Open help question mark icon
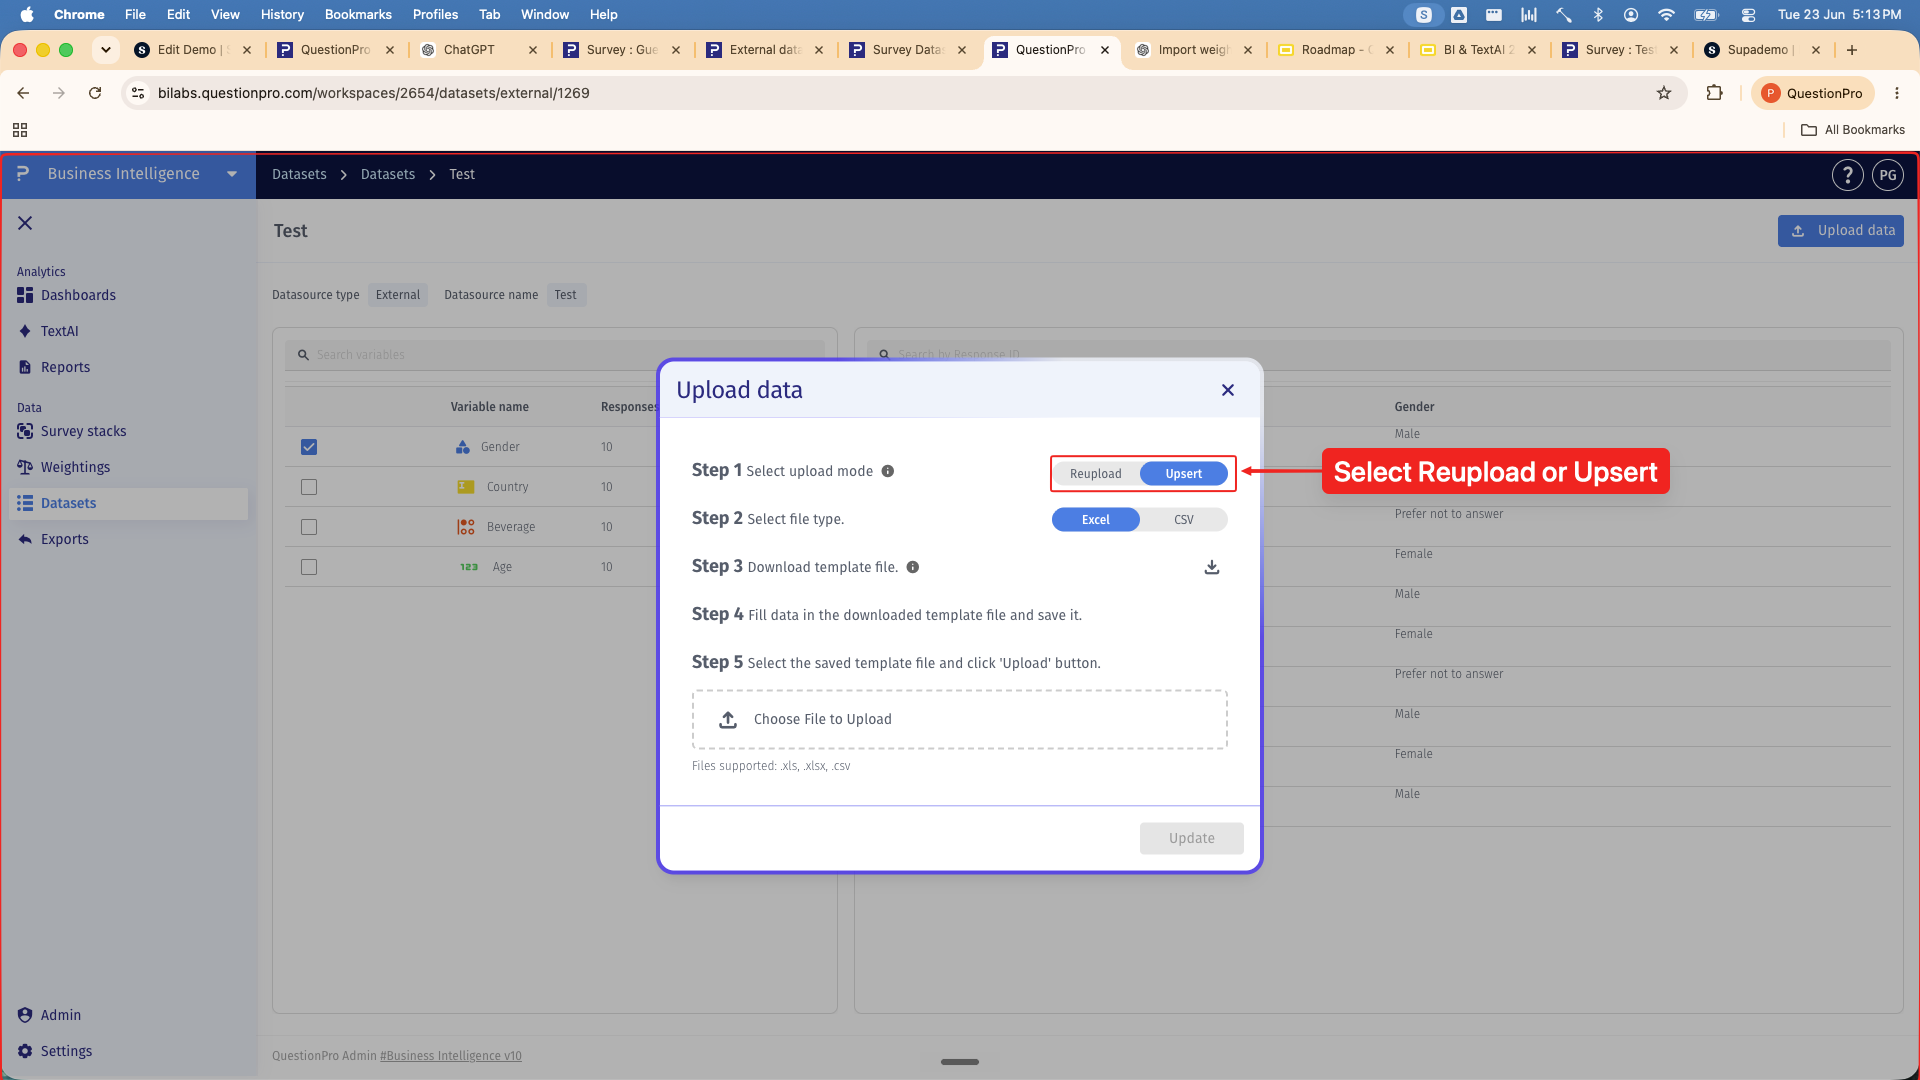Viewport: 1920px width, 1080px height. tap(1847, 175)
